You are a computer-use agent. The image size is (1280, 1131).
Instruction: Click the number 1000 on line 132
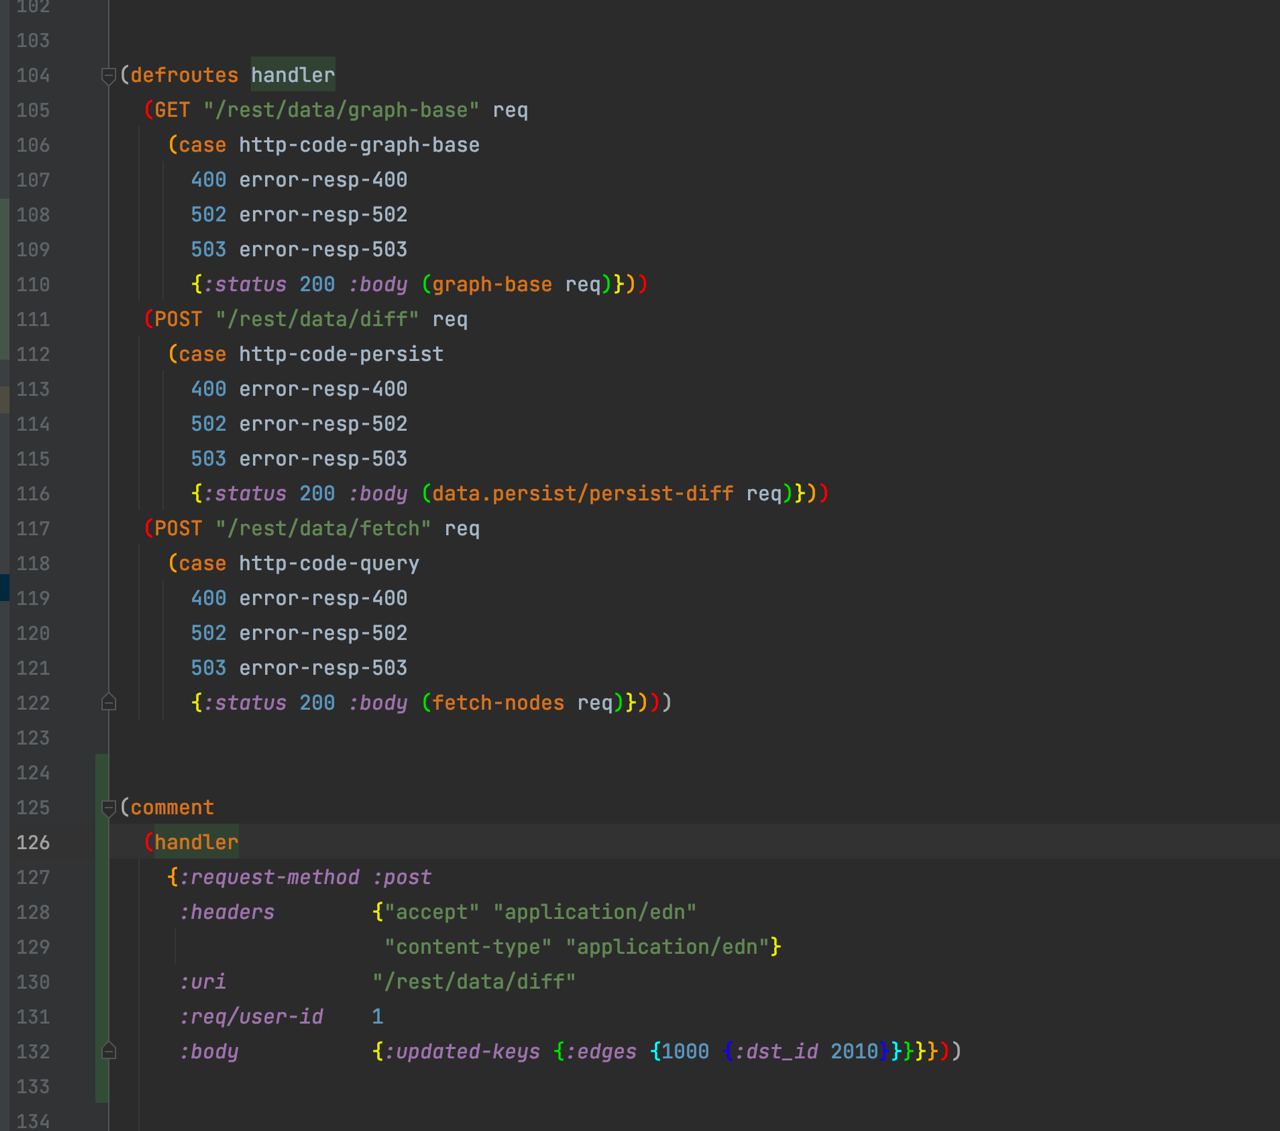click(x=685, y=1052)
